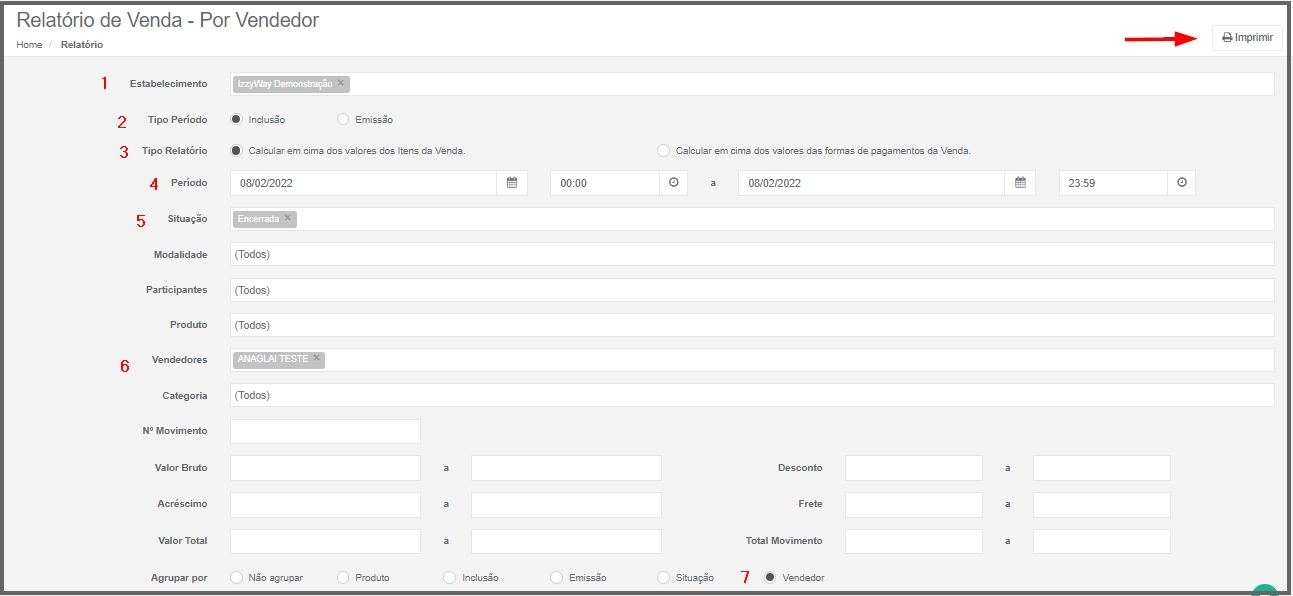The height and width of the screenshot is (596, 1293).
Task: Focus the Total Movimento minimum field
Action: click(914, 541)
